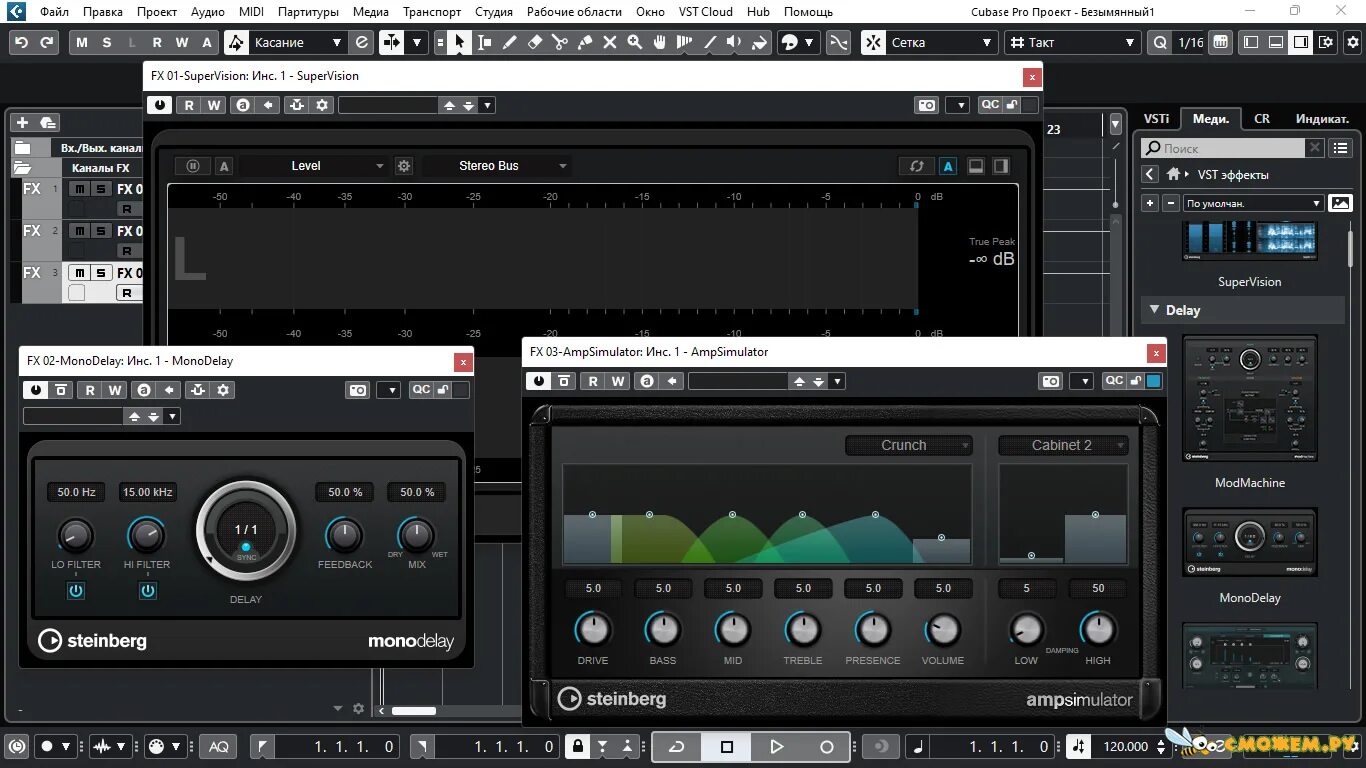The width and height of the screenshot is (1366, 768).
Task: Click the Record transport button
Action: coord(827,746)
